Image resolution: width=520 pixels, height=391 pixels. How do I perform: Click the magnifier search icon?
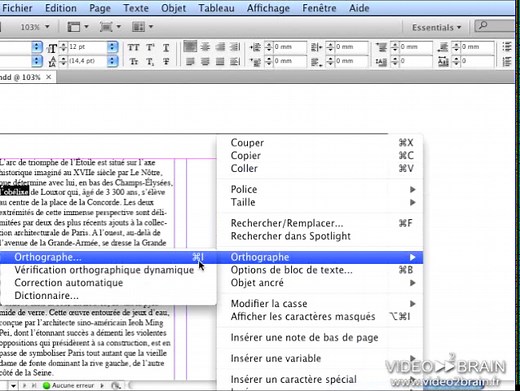click(x=483, y=26)
